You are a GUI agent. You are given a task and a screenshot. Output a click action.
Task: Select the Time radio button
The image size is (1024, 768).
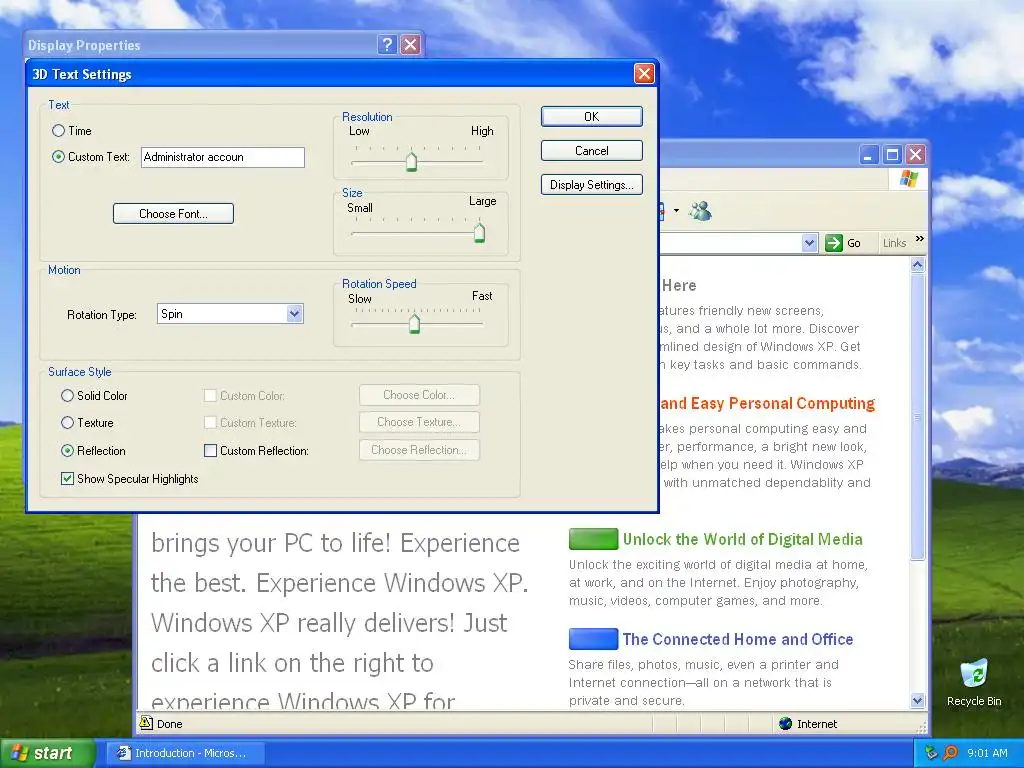click(58, 131)
